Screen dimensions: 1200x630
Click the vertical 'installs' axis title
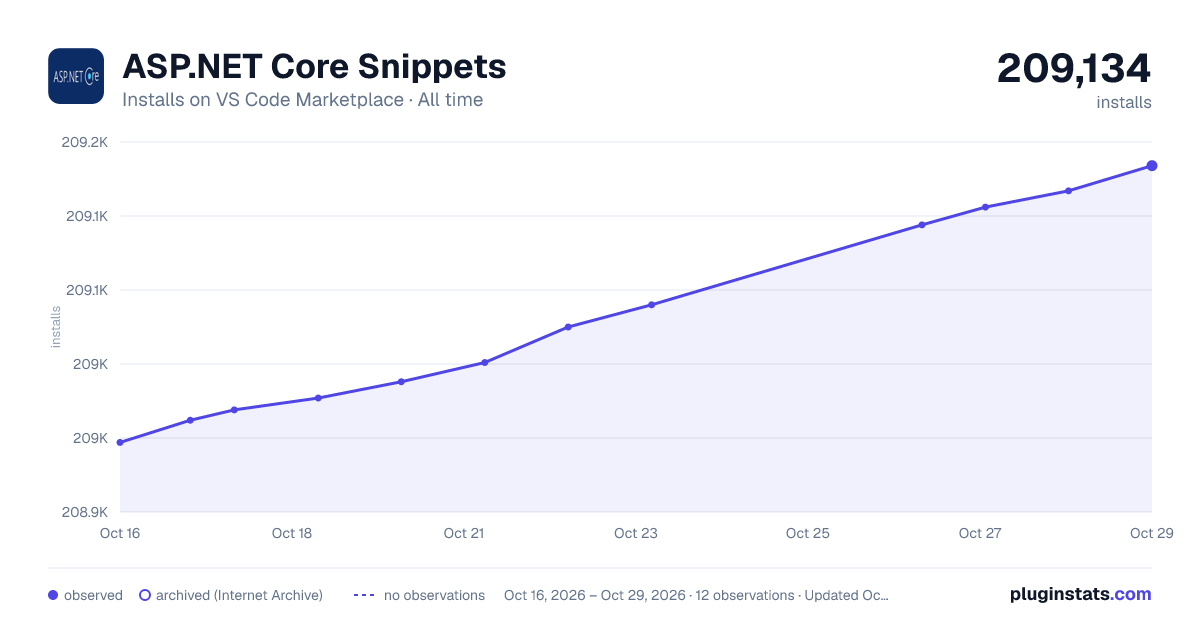point(56,327)
